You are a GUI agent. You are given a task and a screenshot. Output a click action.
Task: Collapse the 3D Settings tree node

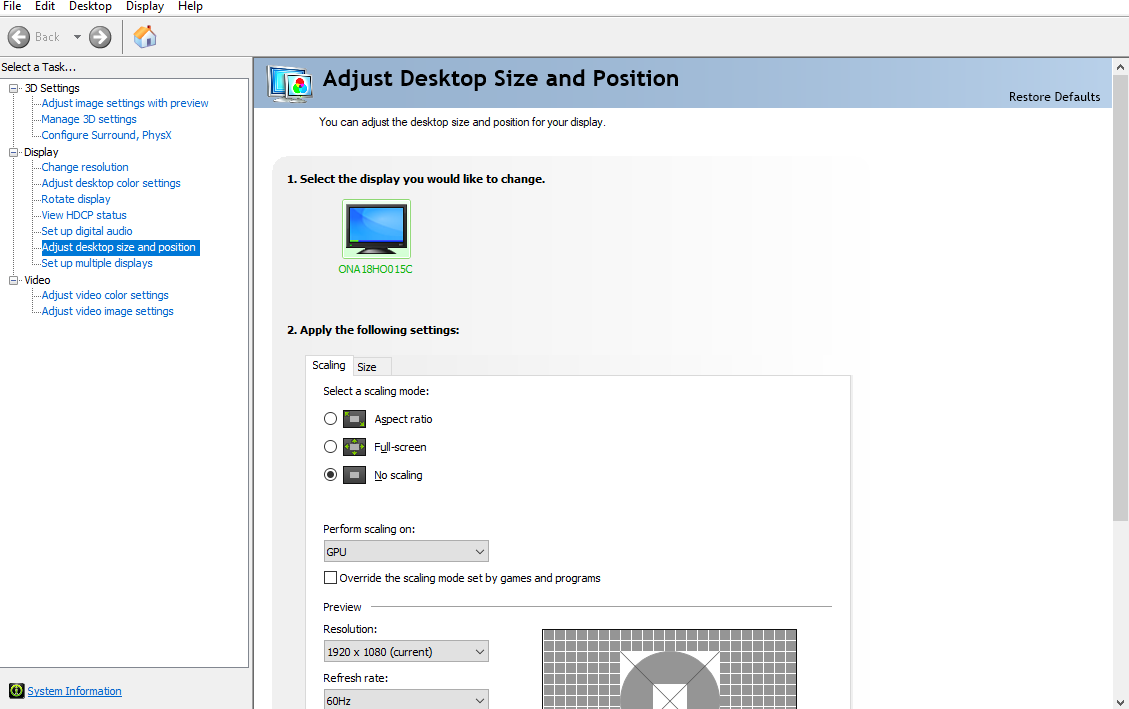pos(14,88)
